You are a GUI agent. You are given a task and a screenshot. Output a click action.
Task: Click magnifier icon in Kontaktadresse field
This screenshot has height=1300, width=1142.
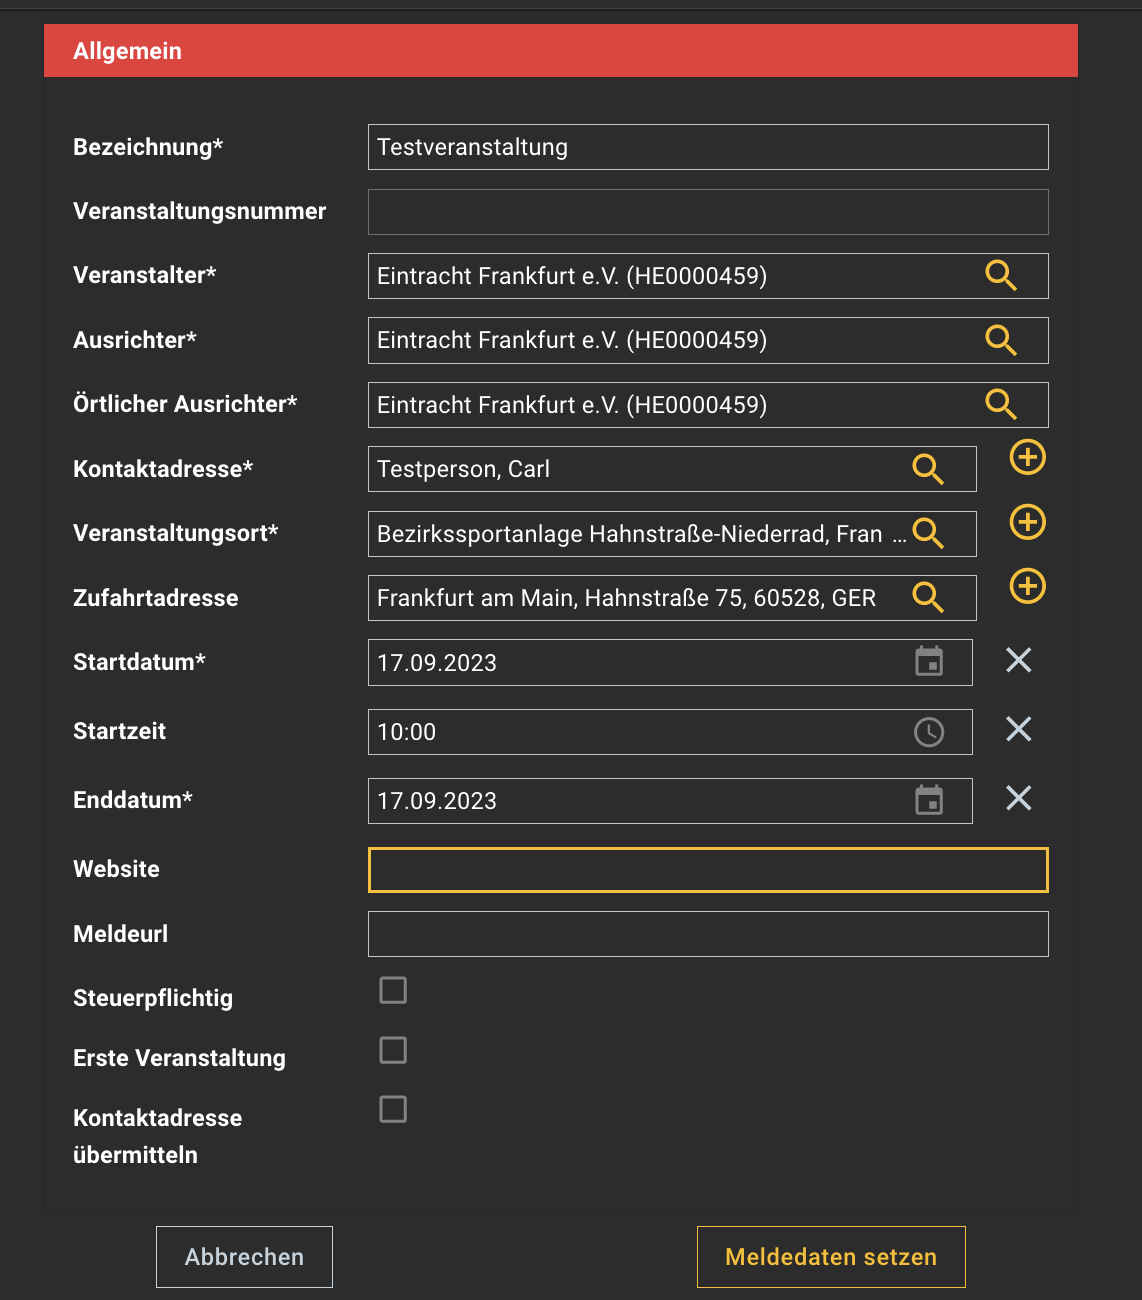point(928,469)
